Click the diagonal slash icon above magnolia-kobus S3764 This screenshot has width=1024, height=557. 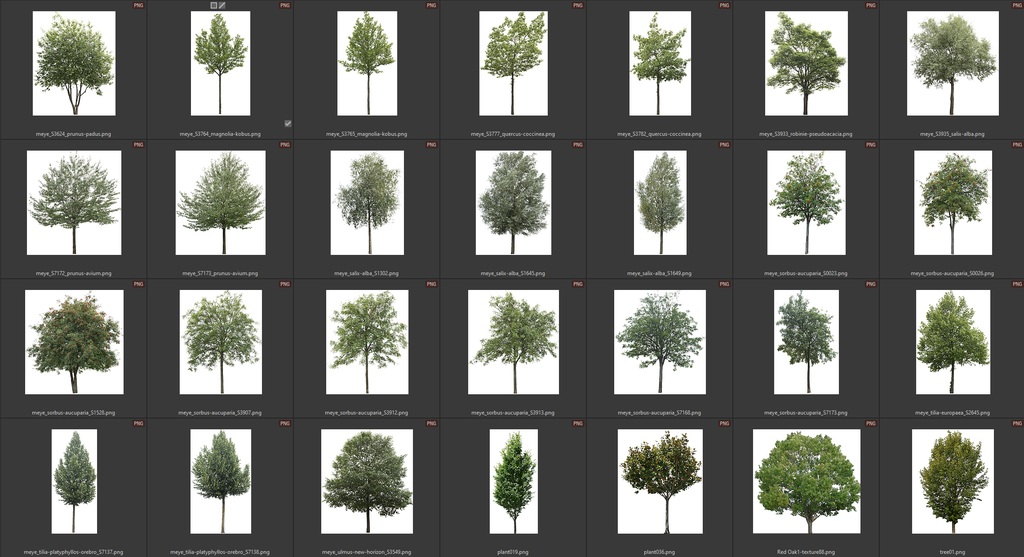(x=223, y=5)
